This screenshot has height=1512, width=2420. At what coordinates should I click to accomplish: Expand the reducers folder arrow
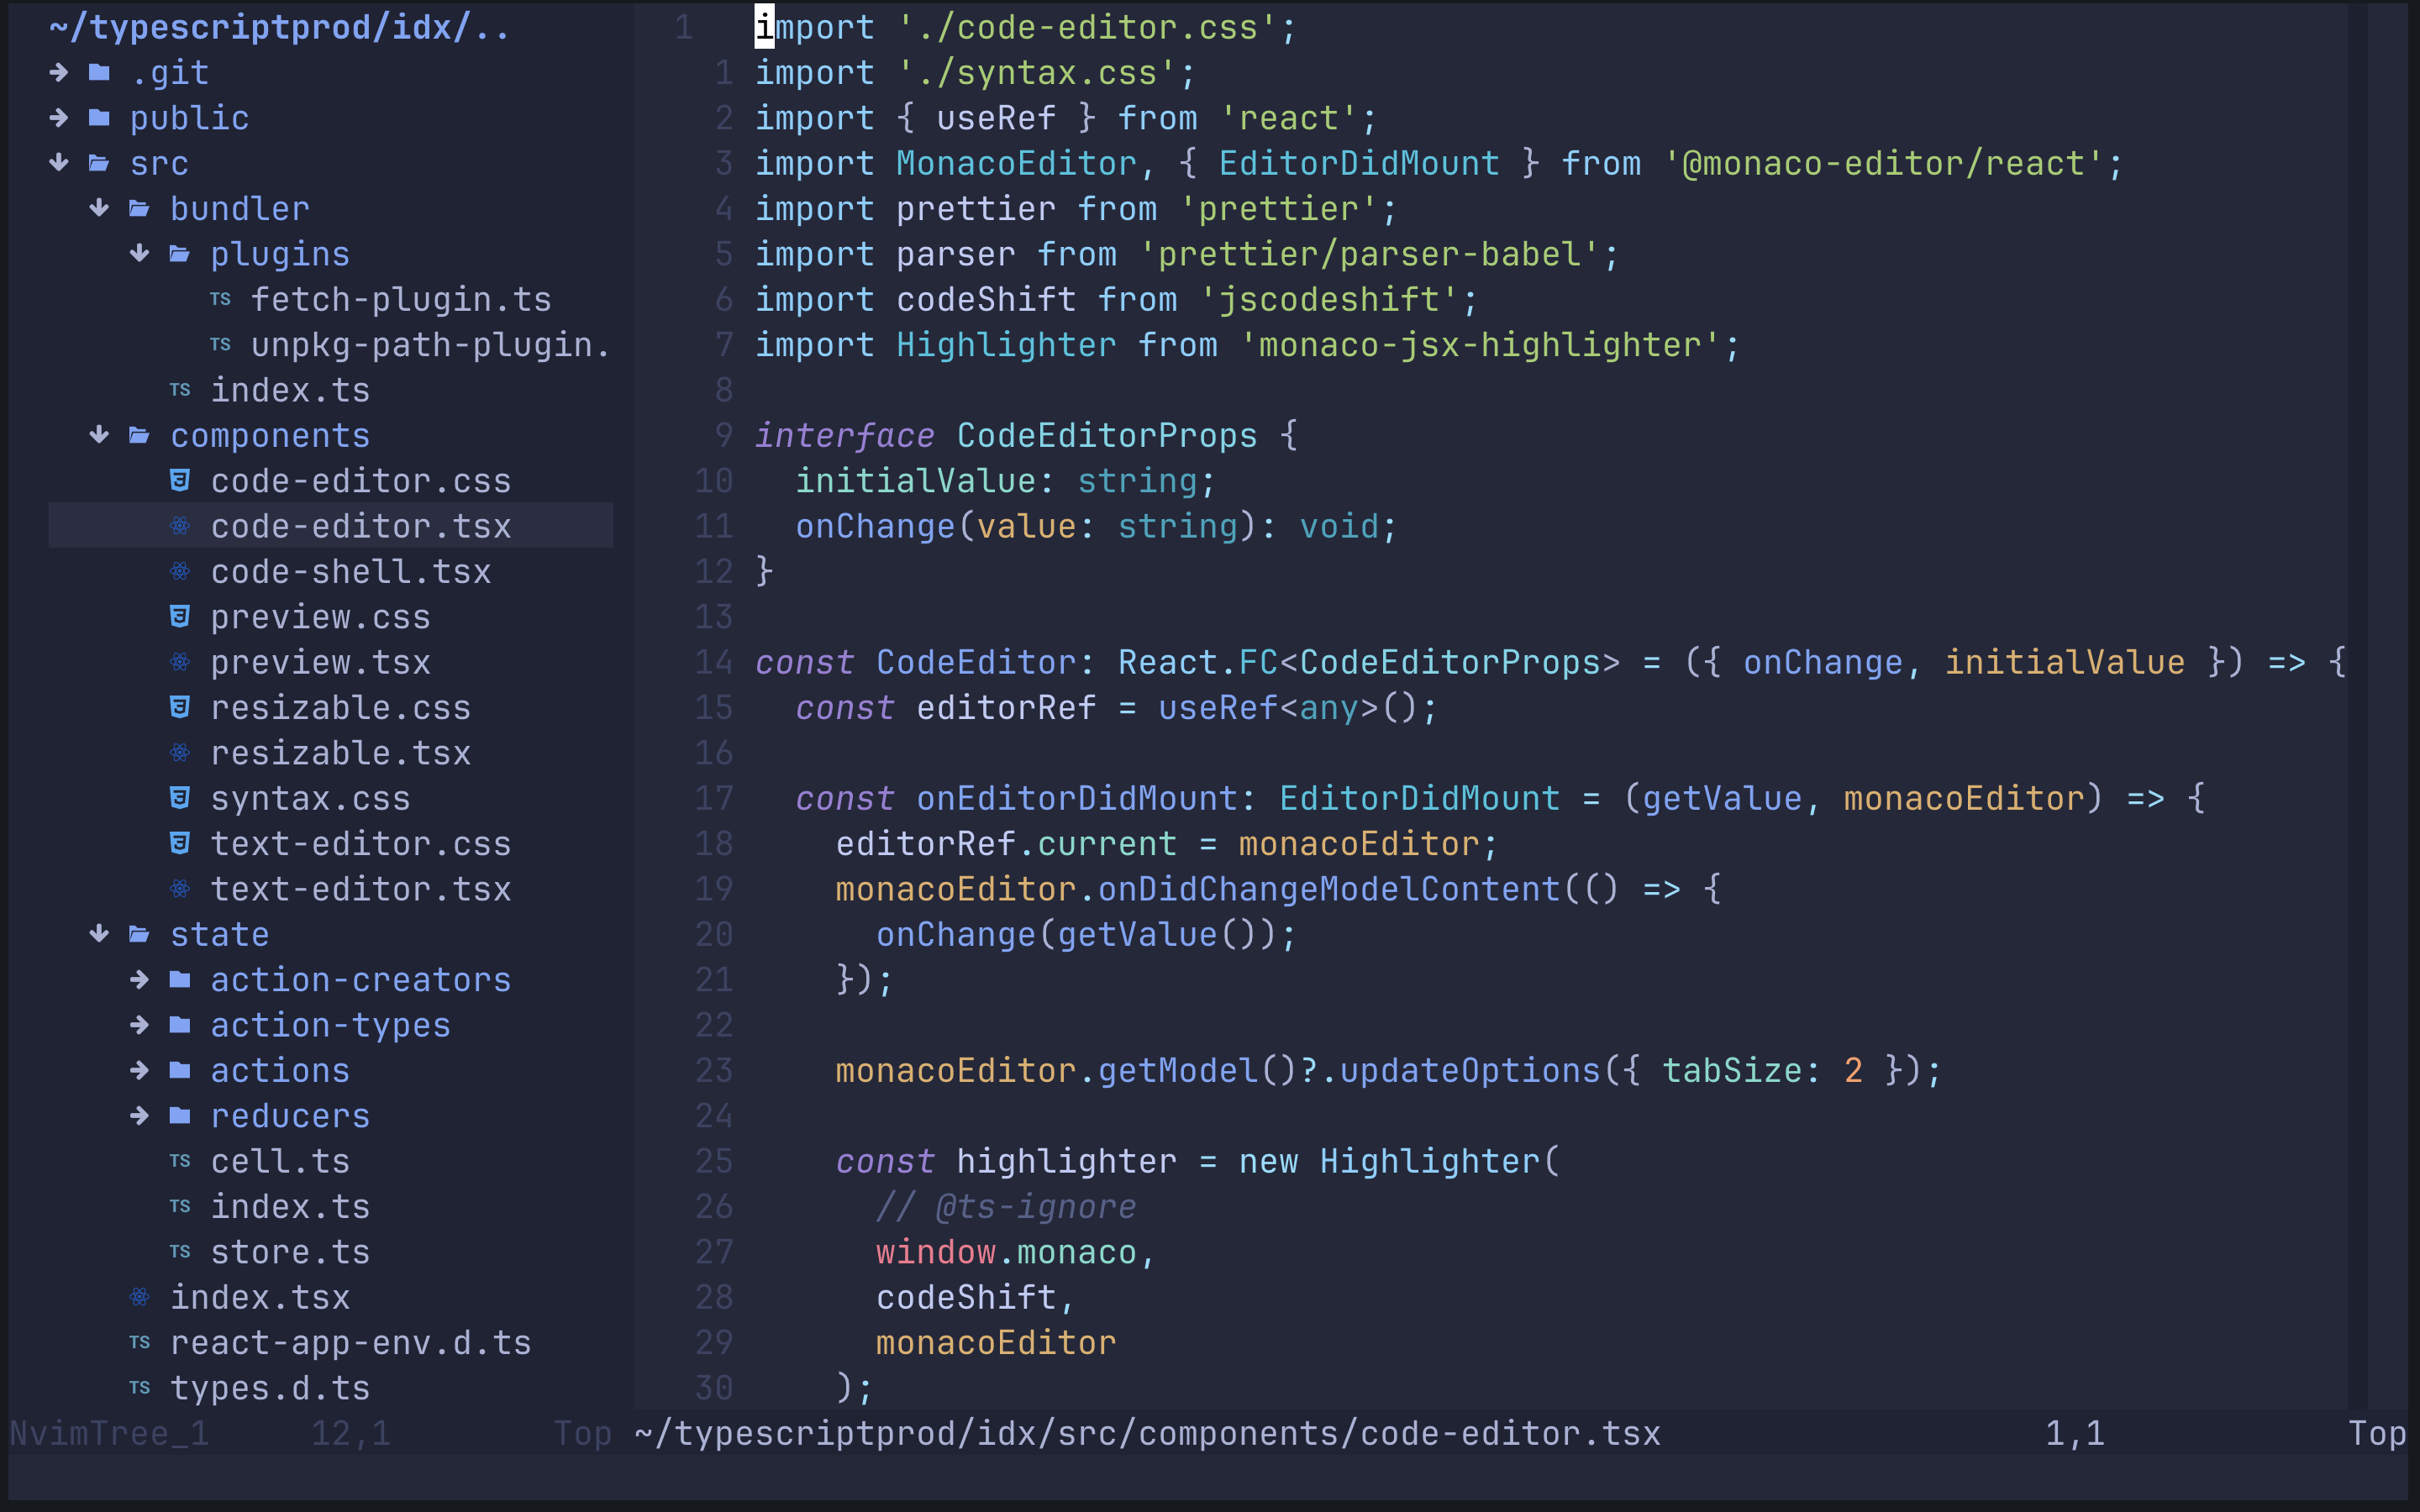140,1116
